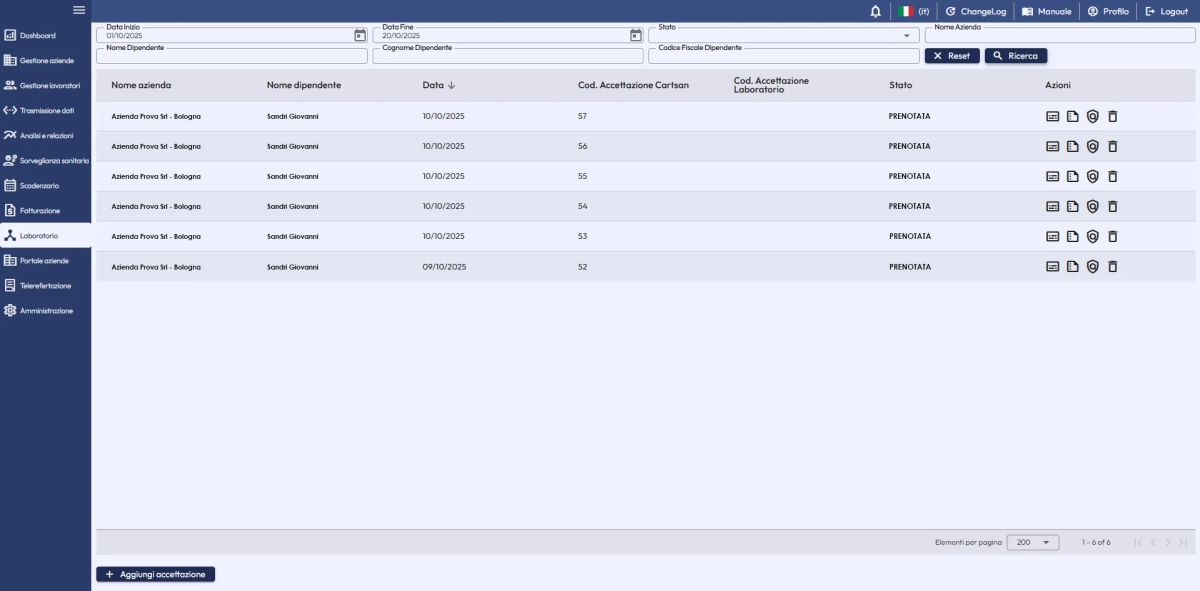
Task: Open the Data Fine calendar picker
Action: pos(636,35)
